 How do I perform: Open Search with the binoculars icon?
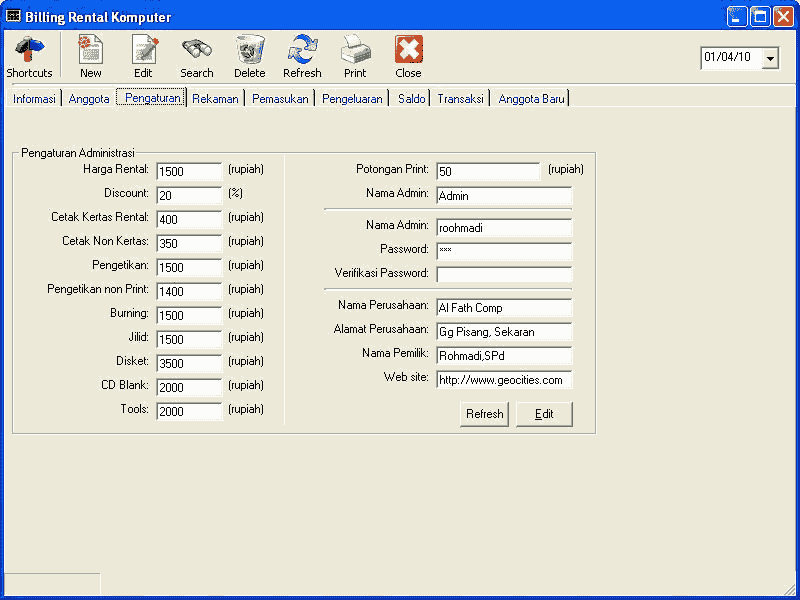coord(196,56)
